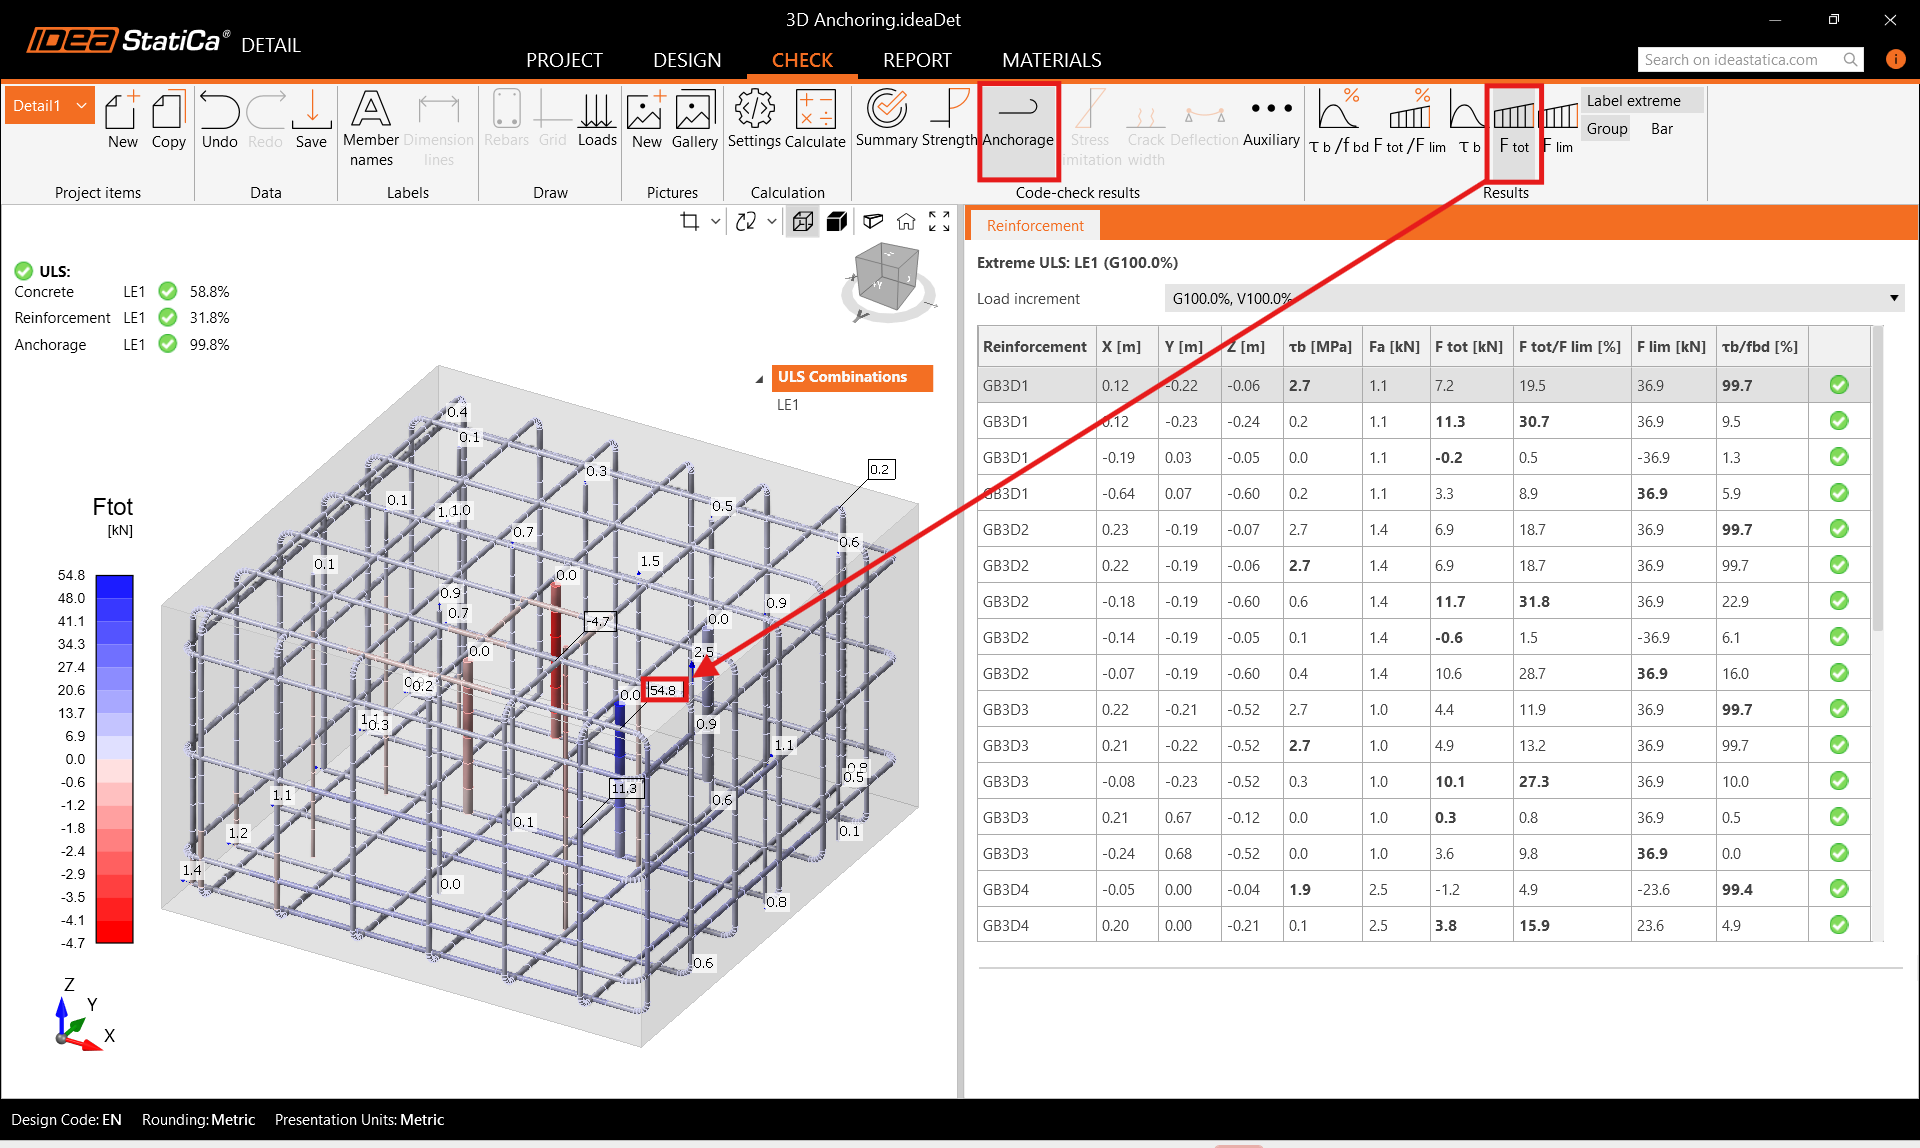This screenshot has height=1148, width=1920.
Task: Click the 54.8 label in 3D view
Action: [663, 690]
